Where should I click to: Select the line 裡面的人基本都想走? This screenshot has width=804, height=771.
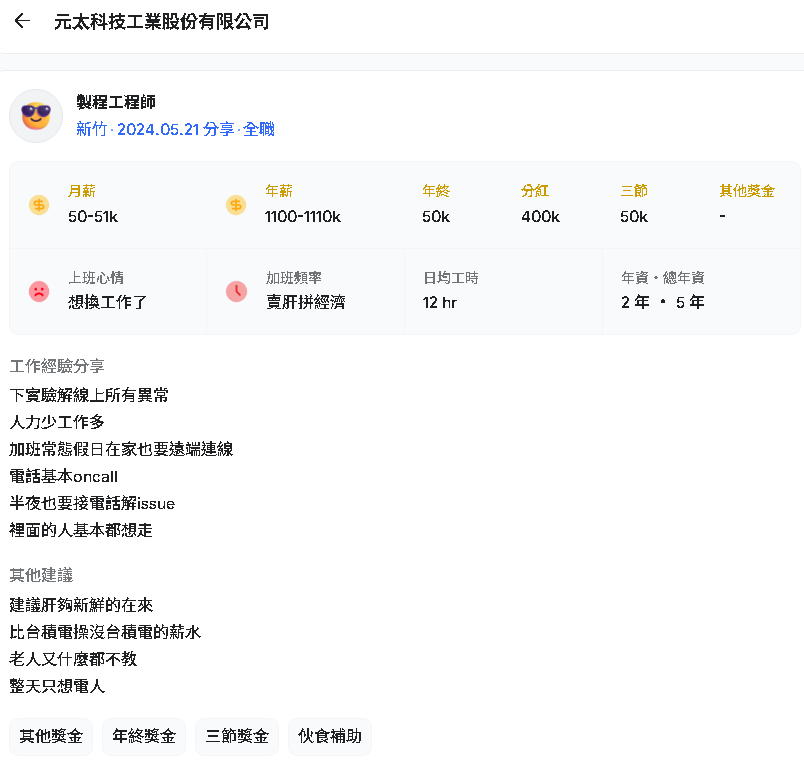tap(81, 531)
